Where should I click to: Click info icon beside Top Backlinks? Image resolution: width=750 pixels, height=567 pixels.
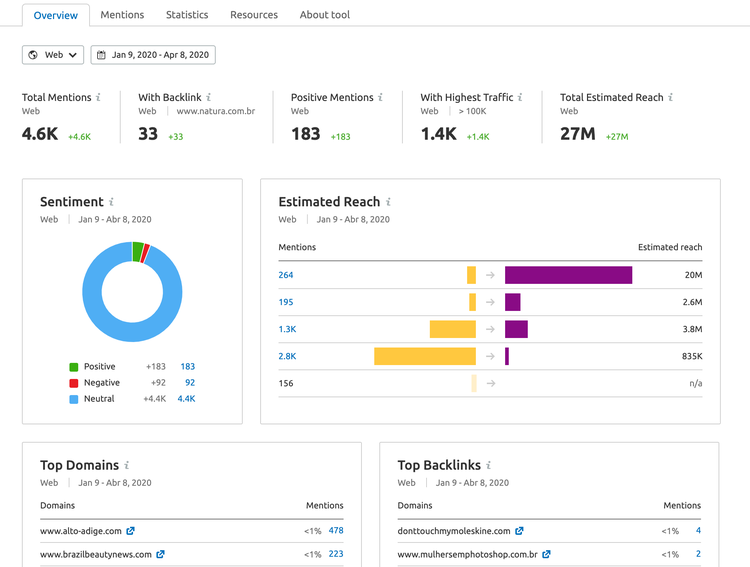488,465
